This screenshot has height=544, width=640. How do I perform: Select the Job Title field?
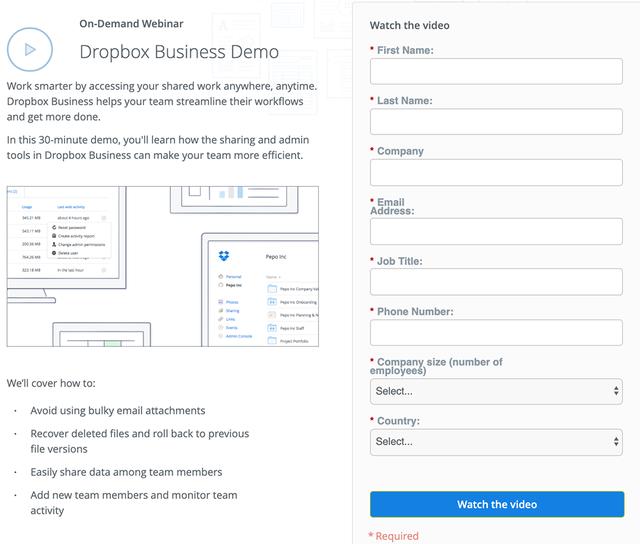coord(496,282)
